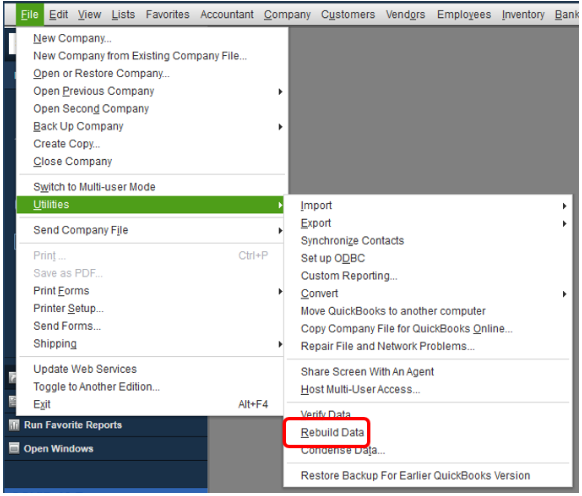
Task: Choose Toggle to Another Edition...
Action: coord(150,387)
